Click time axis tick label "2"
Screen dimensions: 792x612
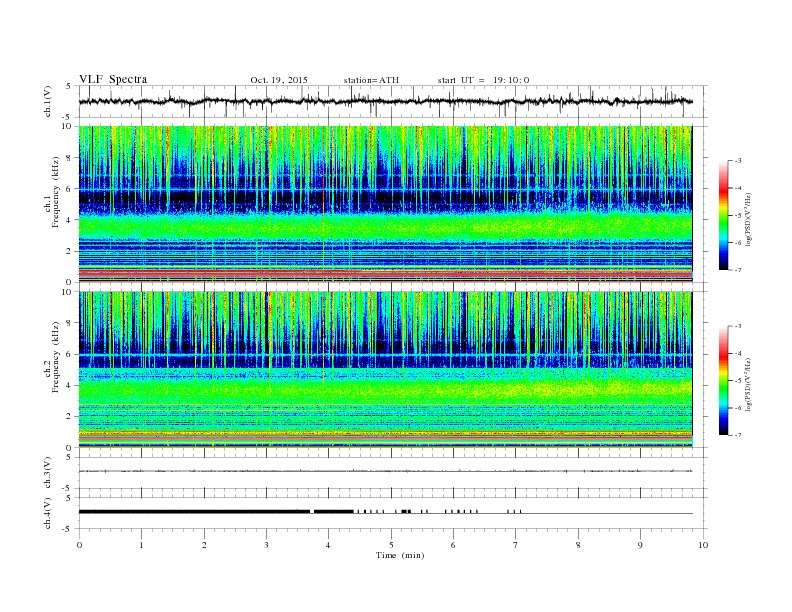pos(204,545)
